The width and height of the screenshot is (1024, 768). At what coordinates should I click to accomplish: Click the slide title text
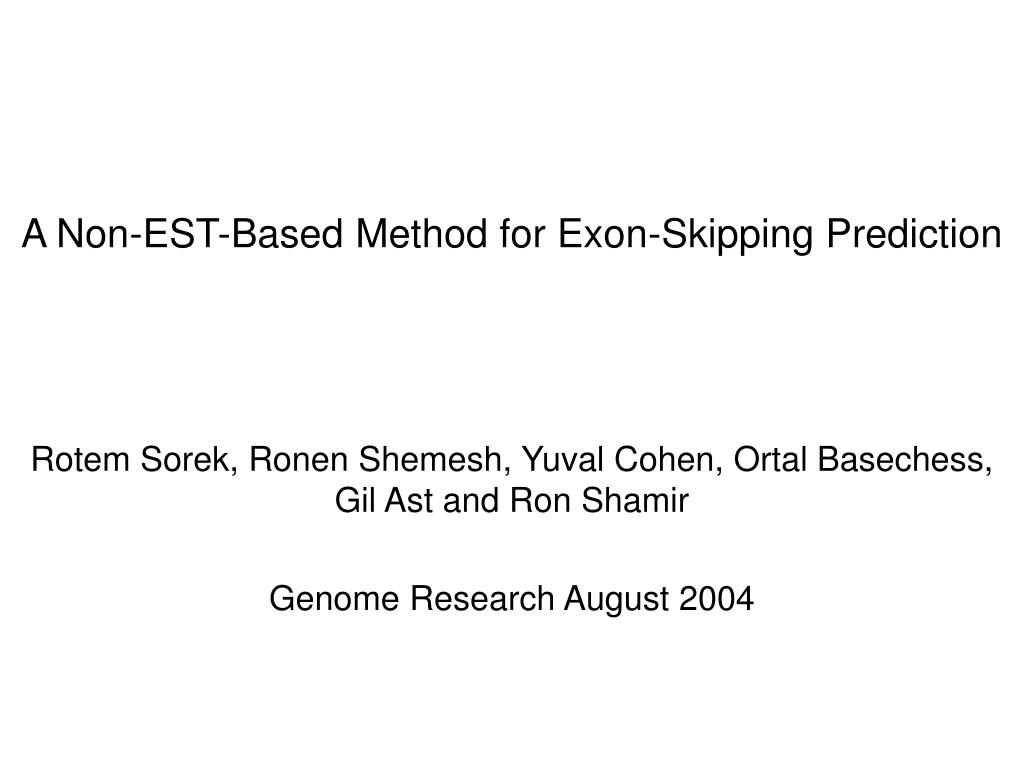click(x=511, y=234)
